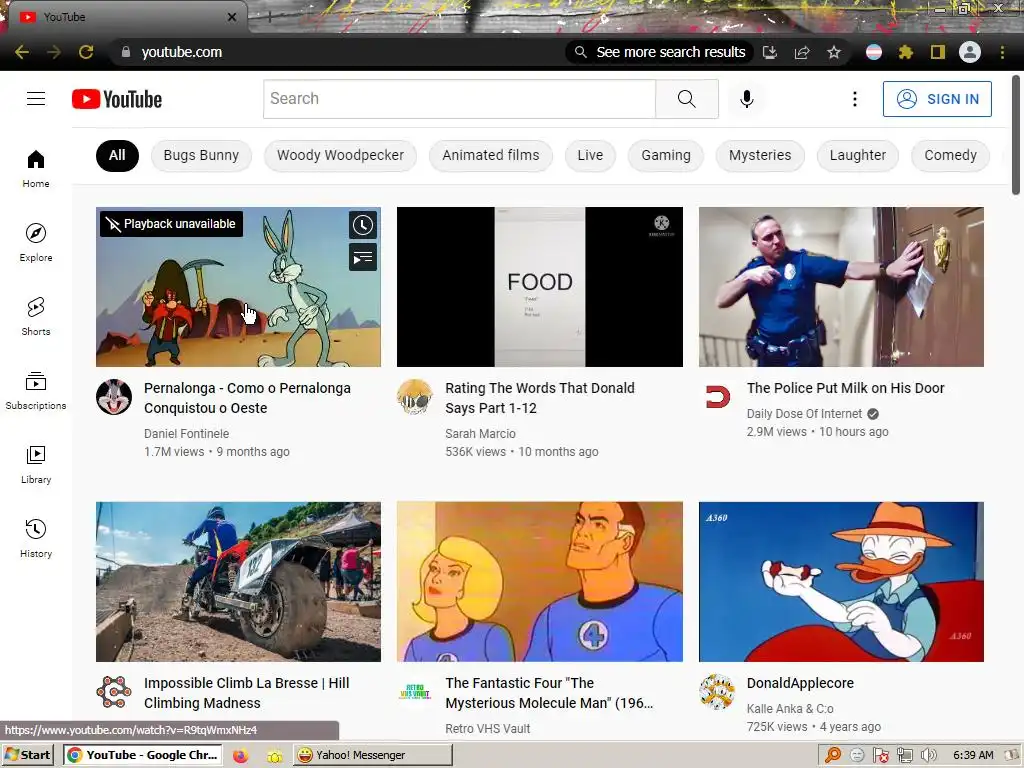Viewport: 1024px width, 768px height.
Task: Click the youtube.com address bar URL
Action: pyautogui.click(x=182, y=52)
